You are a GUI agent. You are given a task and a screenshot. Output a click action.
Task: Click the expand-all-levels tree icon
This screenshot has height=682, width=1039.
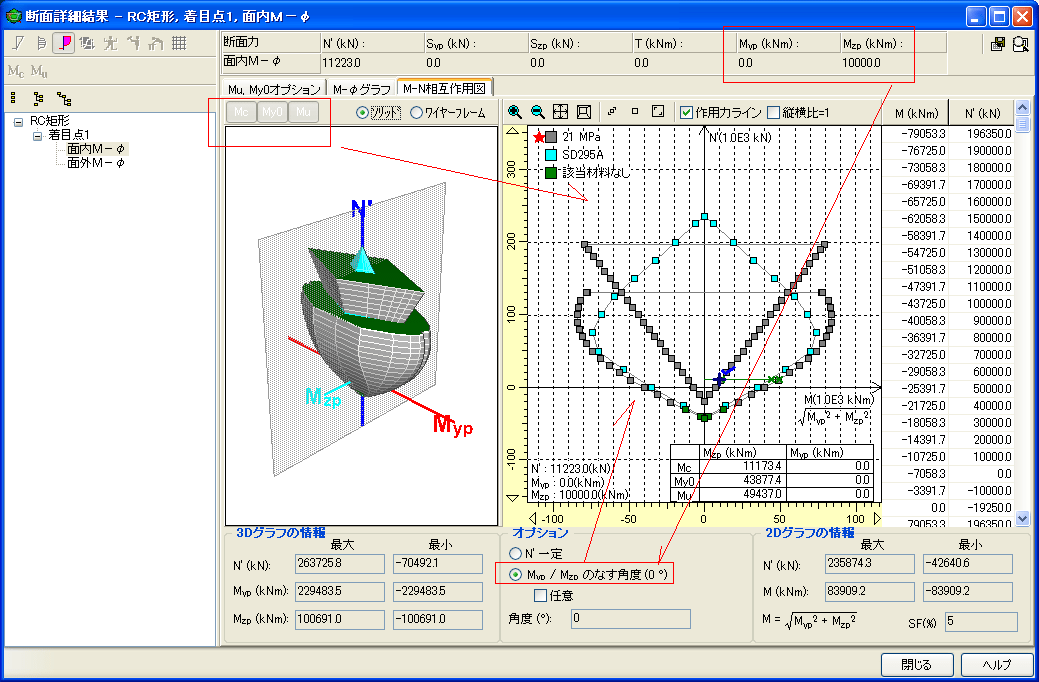tap(64, 99)
